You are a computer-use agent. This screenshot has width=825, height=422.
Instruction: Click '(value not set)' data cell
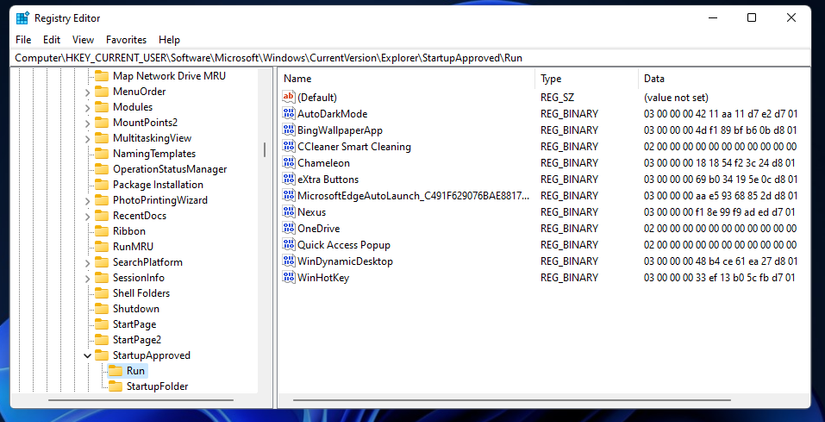coord(676,97)
